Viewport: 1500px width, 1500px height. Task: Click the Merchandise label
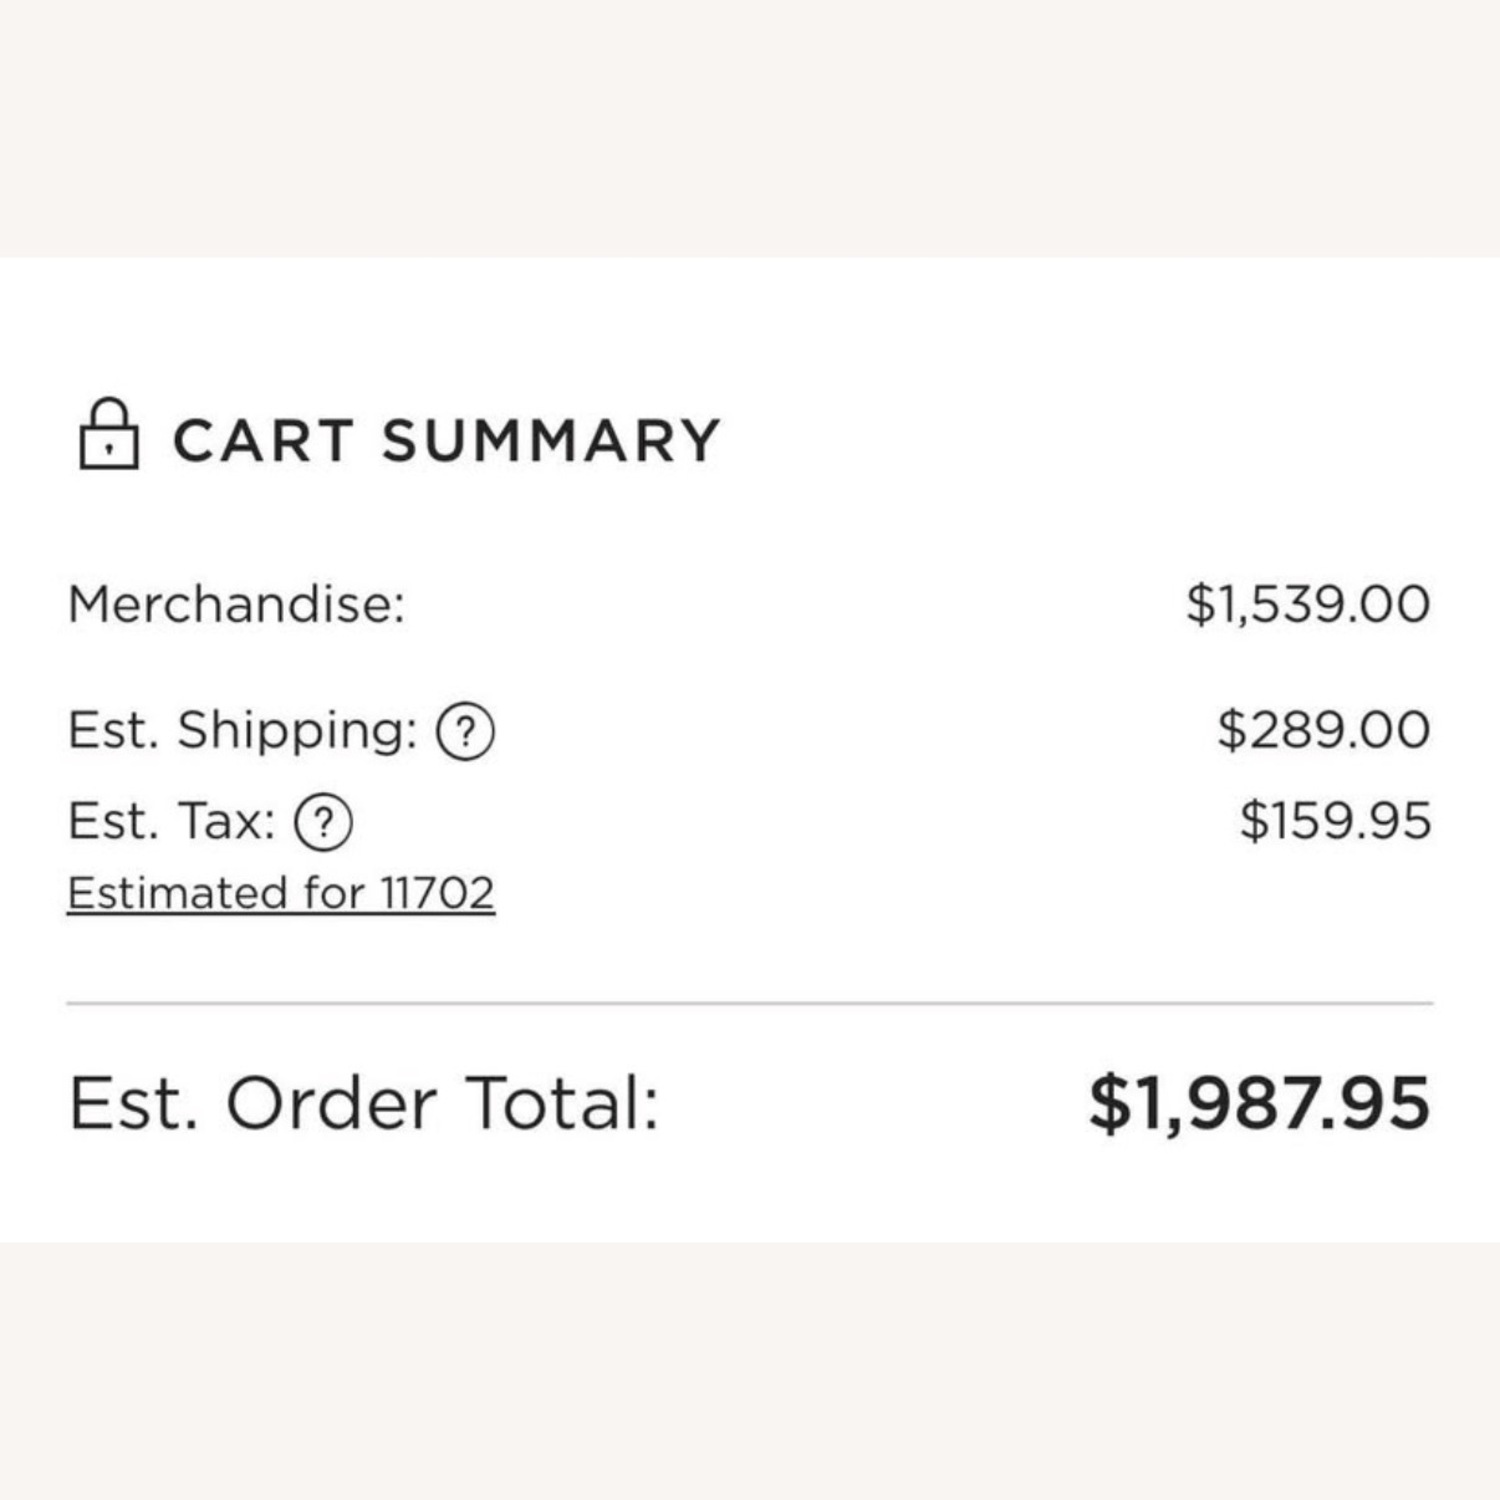coord(237,604)
